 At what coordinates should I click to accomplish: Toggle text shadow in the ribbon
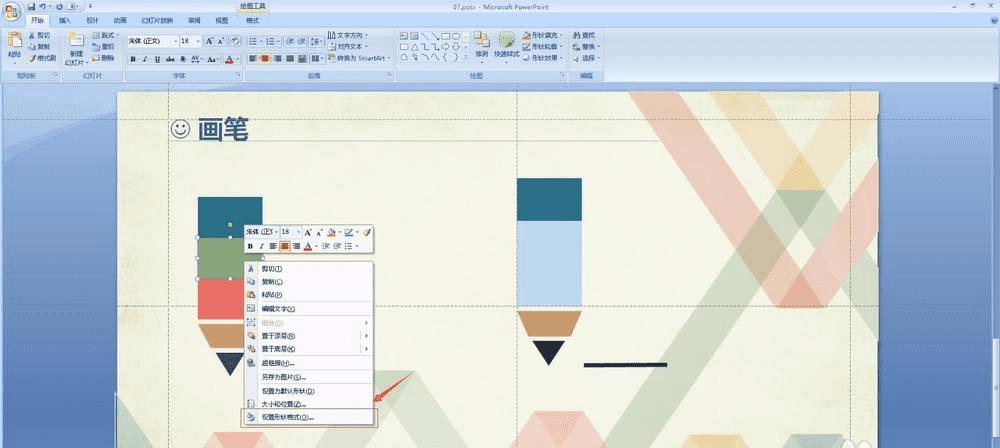click(183, 59)
